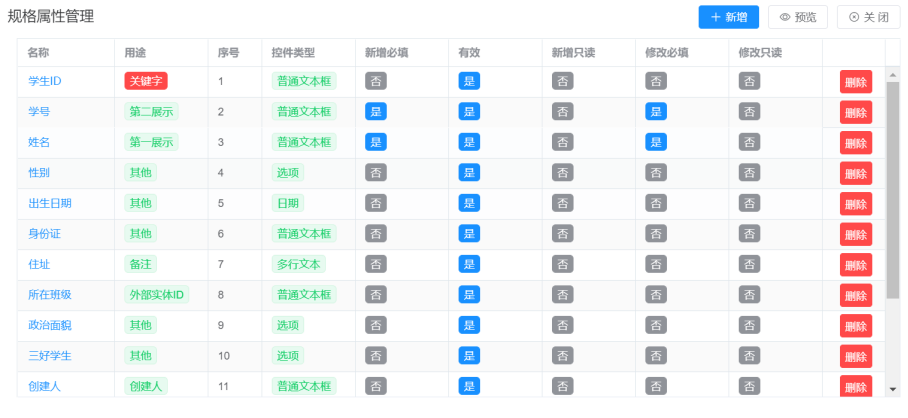Image resolution: width=908 pixels, height=418 pixels.
Task: Open the 学生ID attribute link
Action: (x=45, y=81)
